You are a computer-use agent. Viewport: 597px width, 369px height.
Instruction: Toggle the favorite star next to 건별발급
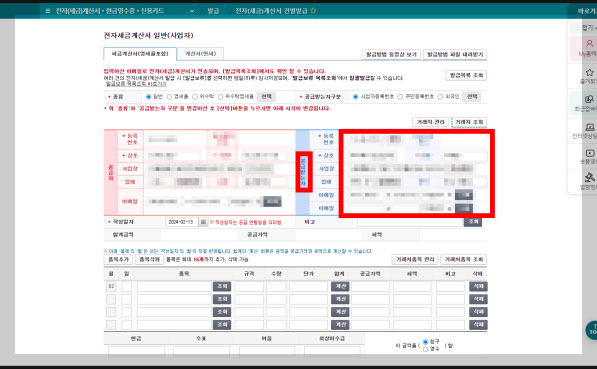[x=313, y=11]
